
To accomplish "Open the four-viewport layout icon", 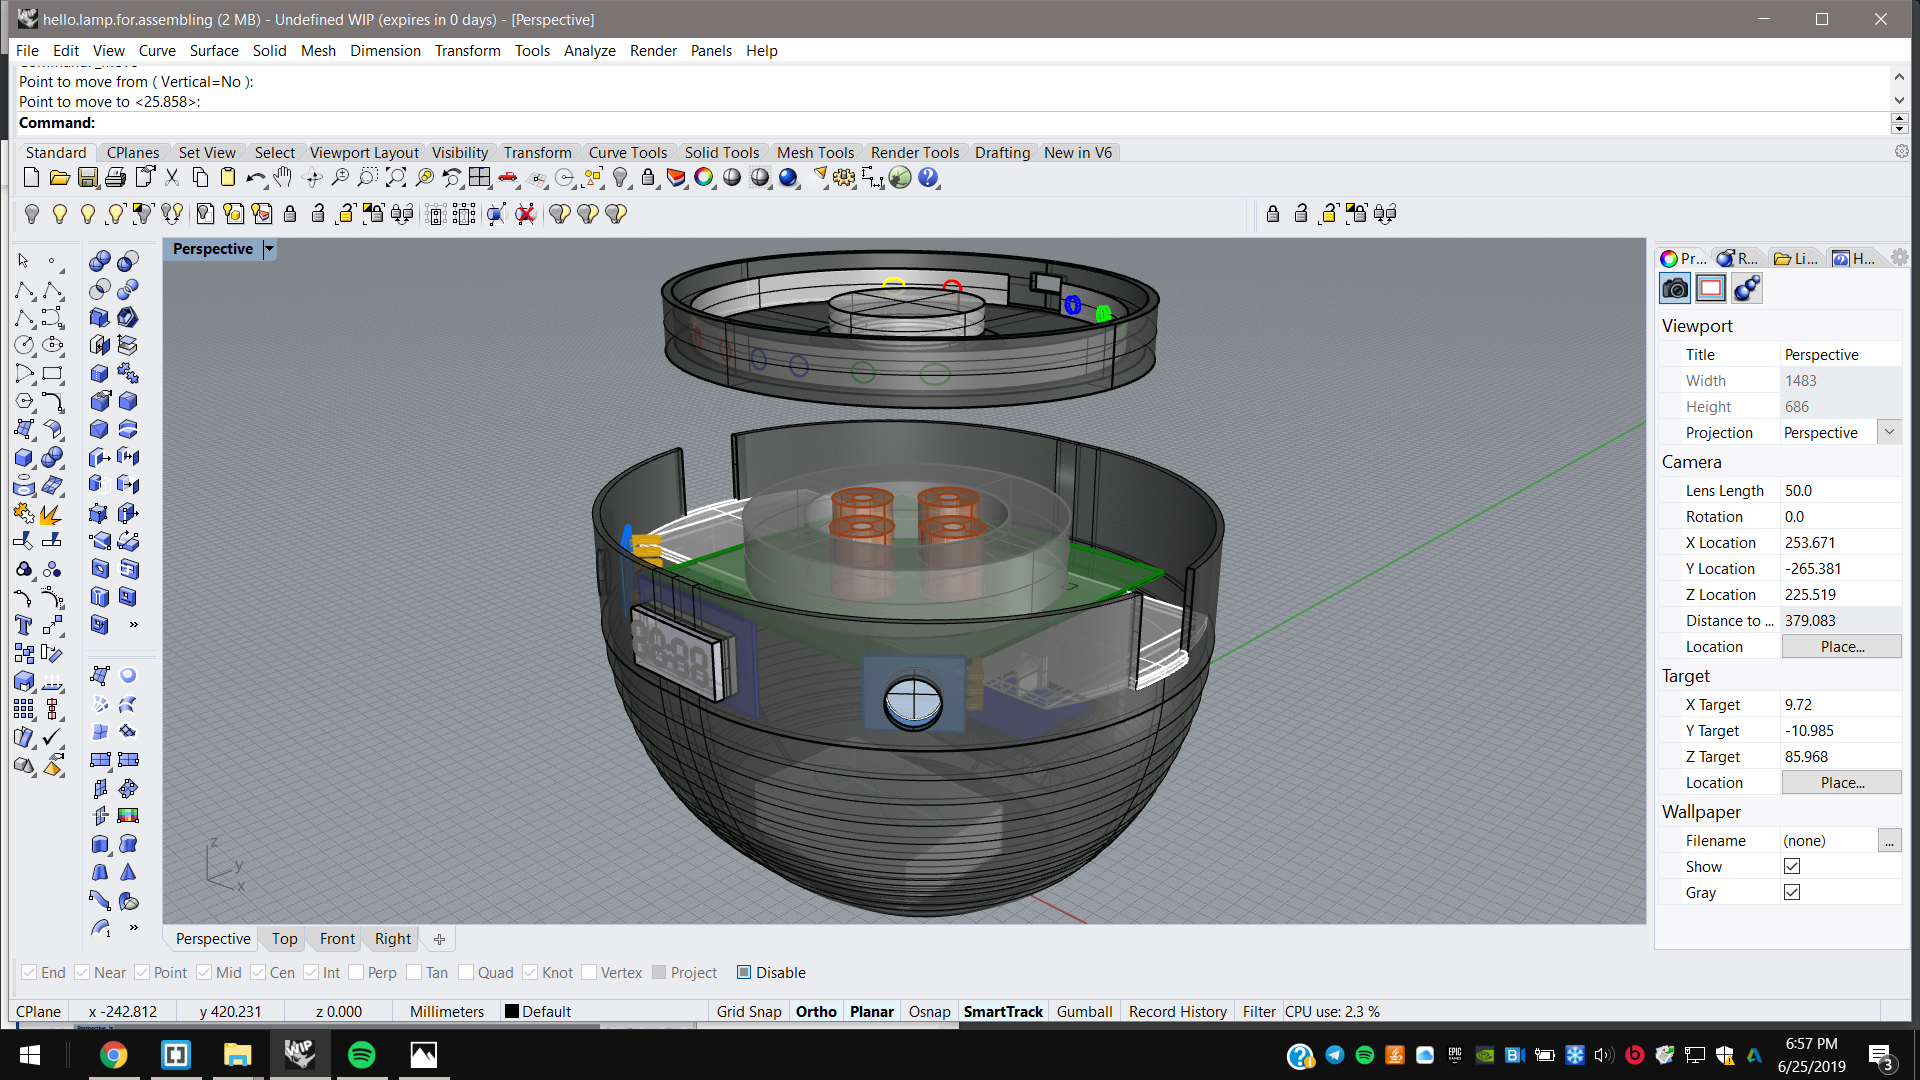I will tap(480, 178).
